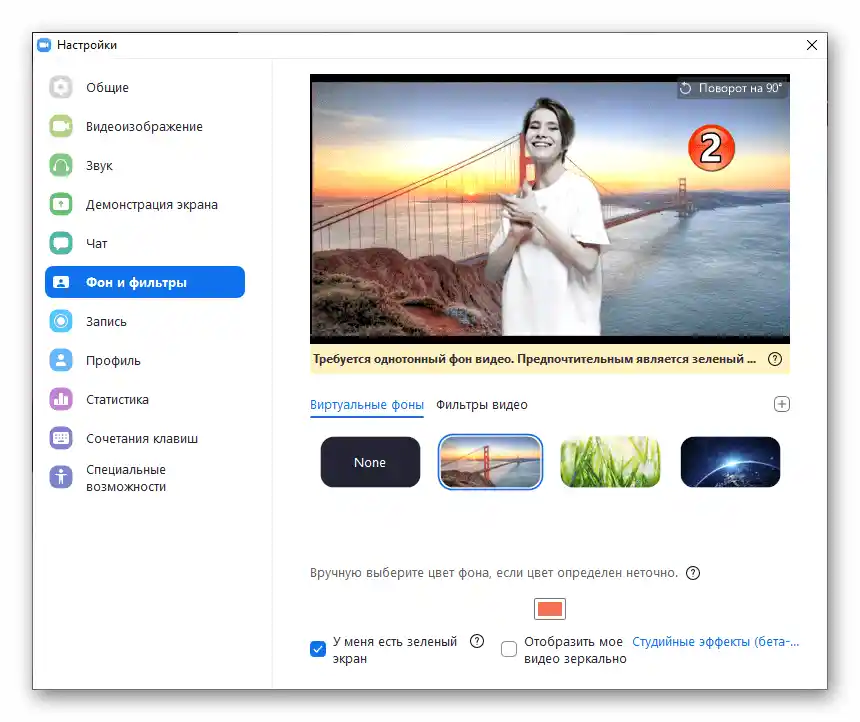Image resolution: width=860 pixels, height=722 pixels.
Task: Select Специальные возможности label in sidebar
Action: click(126, 478)
